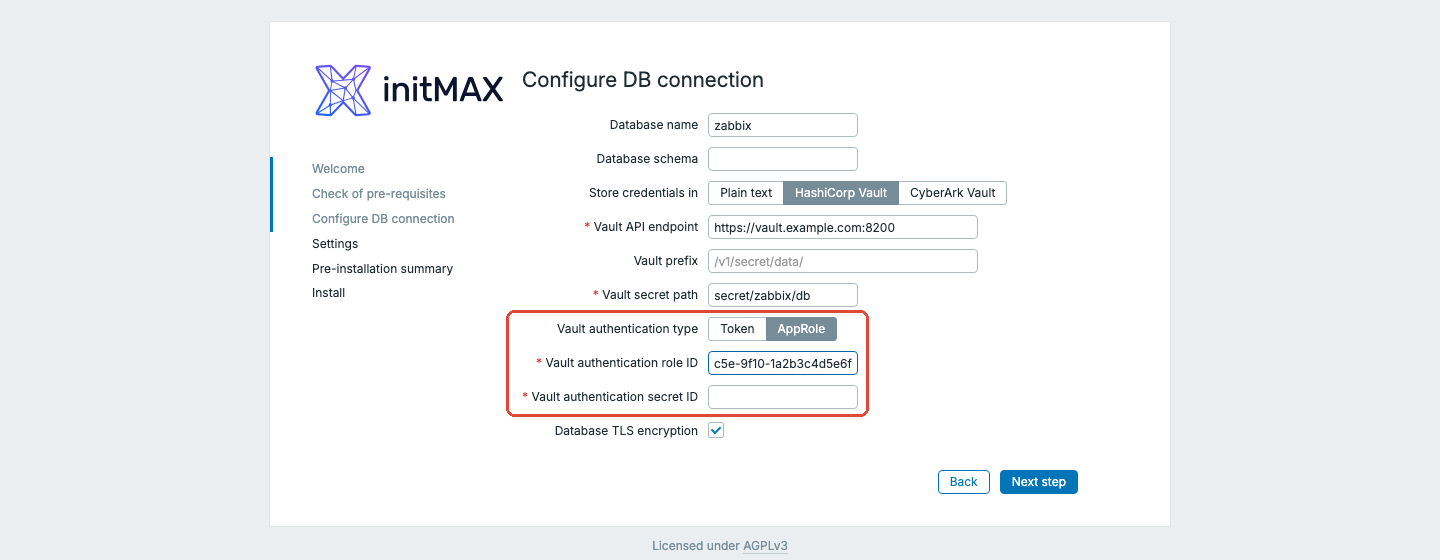Click the Licensed under footer text
Screen dimensions: 1440x560
click(696, 546)
